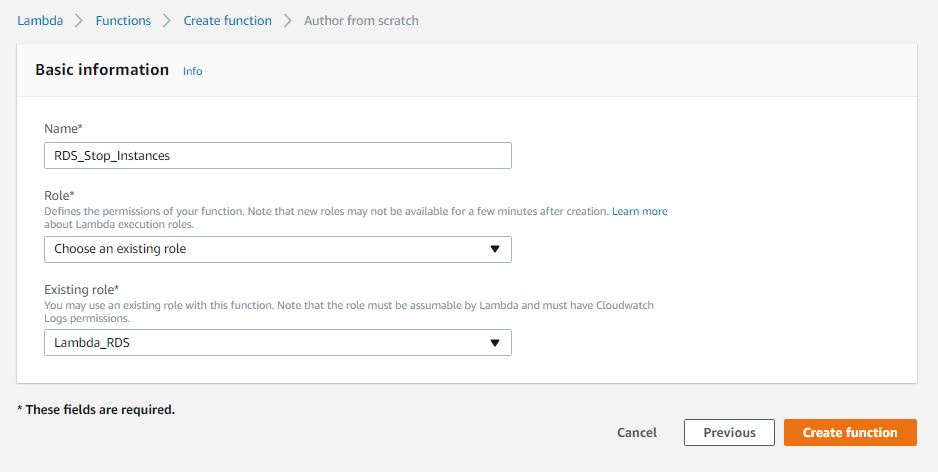Open the Info link beside Basic information
The height and width of the screenshot is (472, 938).
pos(192,71)
